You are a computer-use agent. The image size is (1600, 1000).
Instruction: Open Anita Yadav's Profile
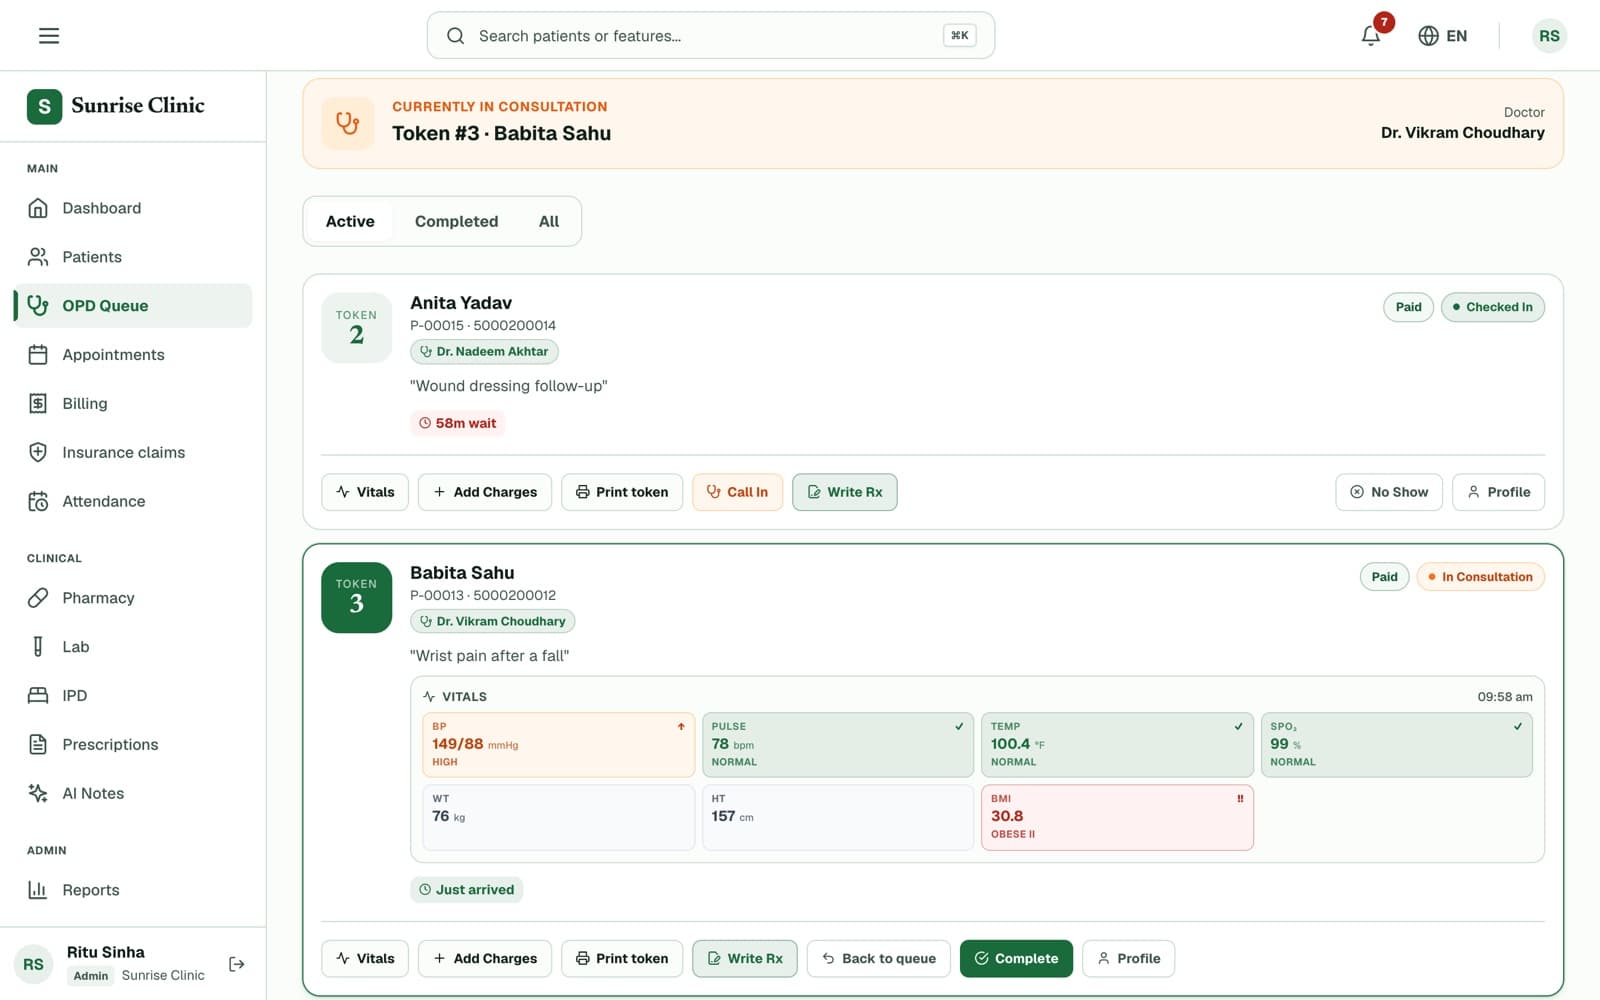coord(1498,492)
